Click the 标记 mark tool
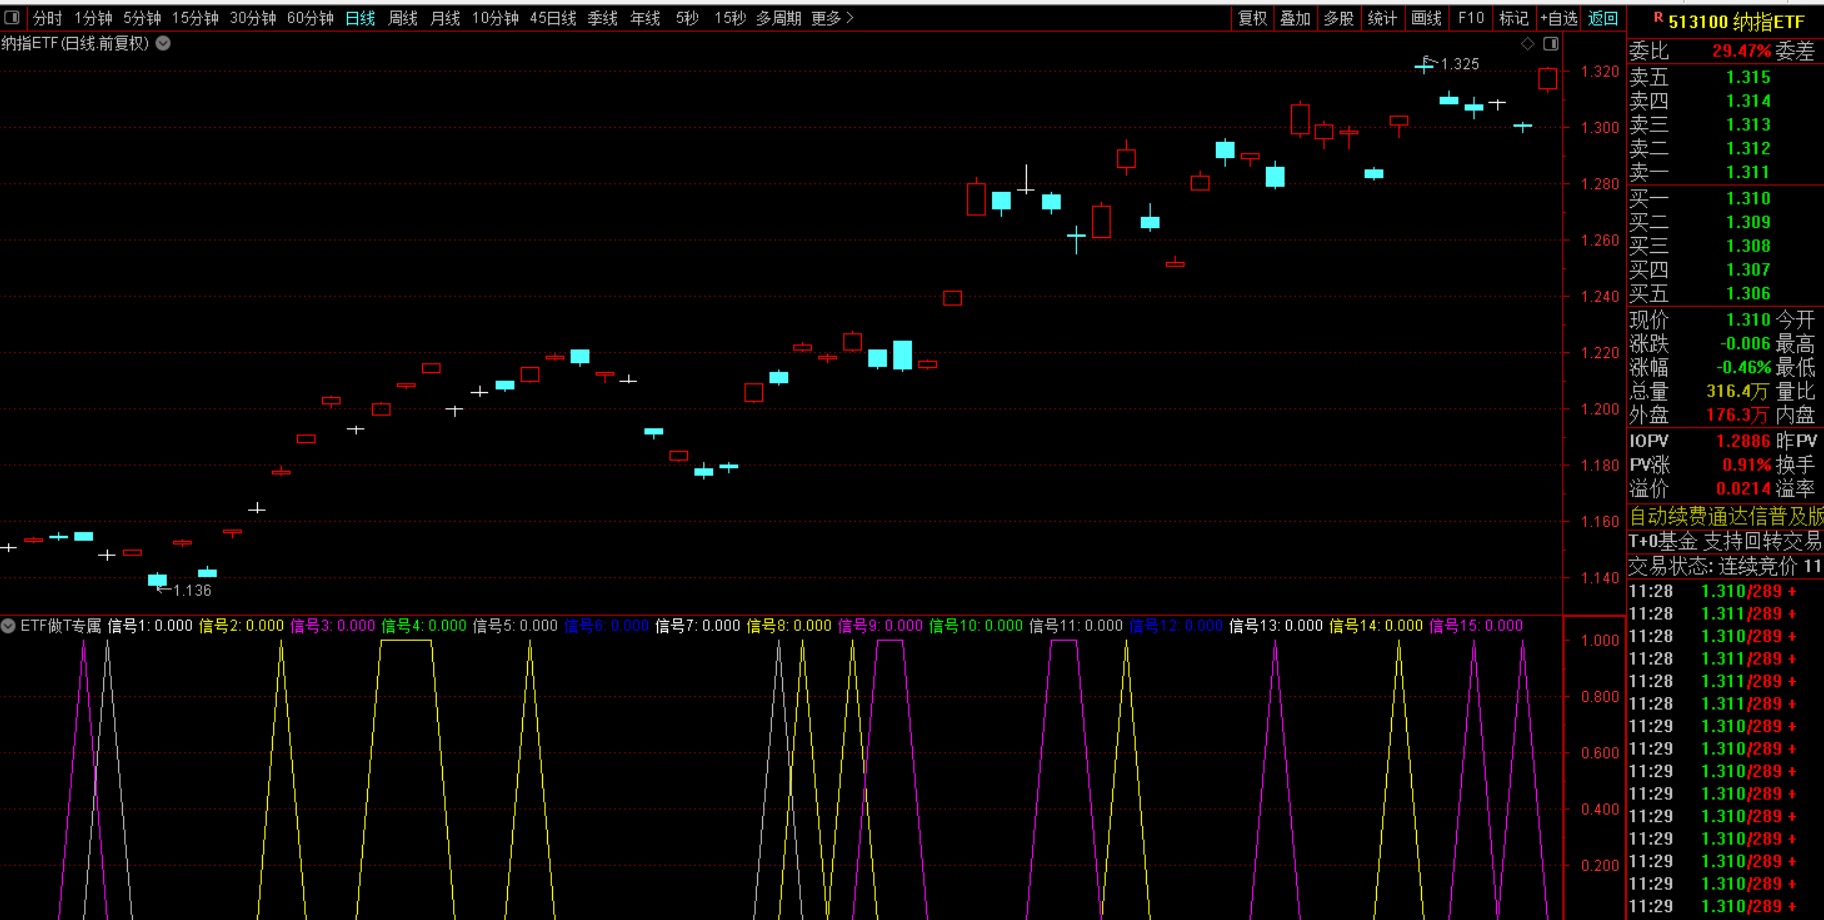 (x=1513, y=18)
